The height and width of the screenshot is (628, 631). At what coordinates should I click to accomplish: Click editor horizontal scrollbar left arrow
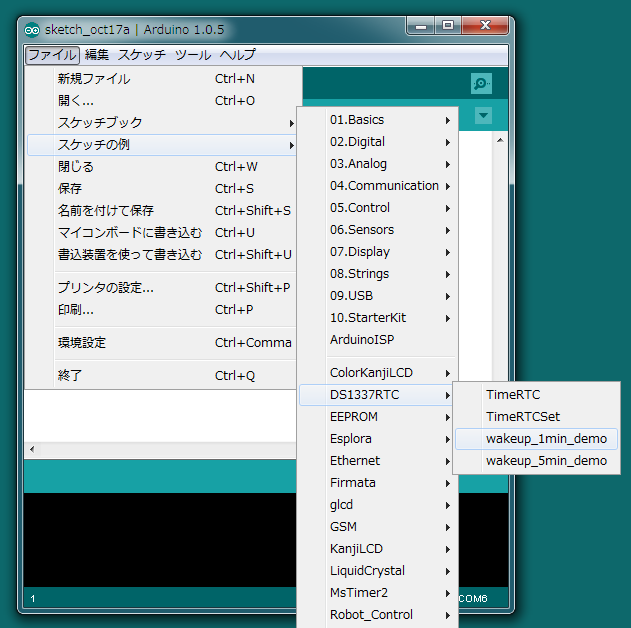(x=32, y=449)
